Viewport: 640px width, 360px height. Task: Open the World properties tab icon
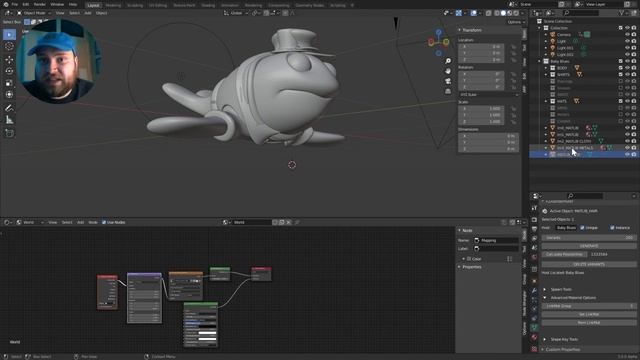coord(534,258)
